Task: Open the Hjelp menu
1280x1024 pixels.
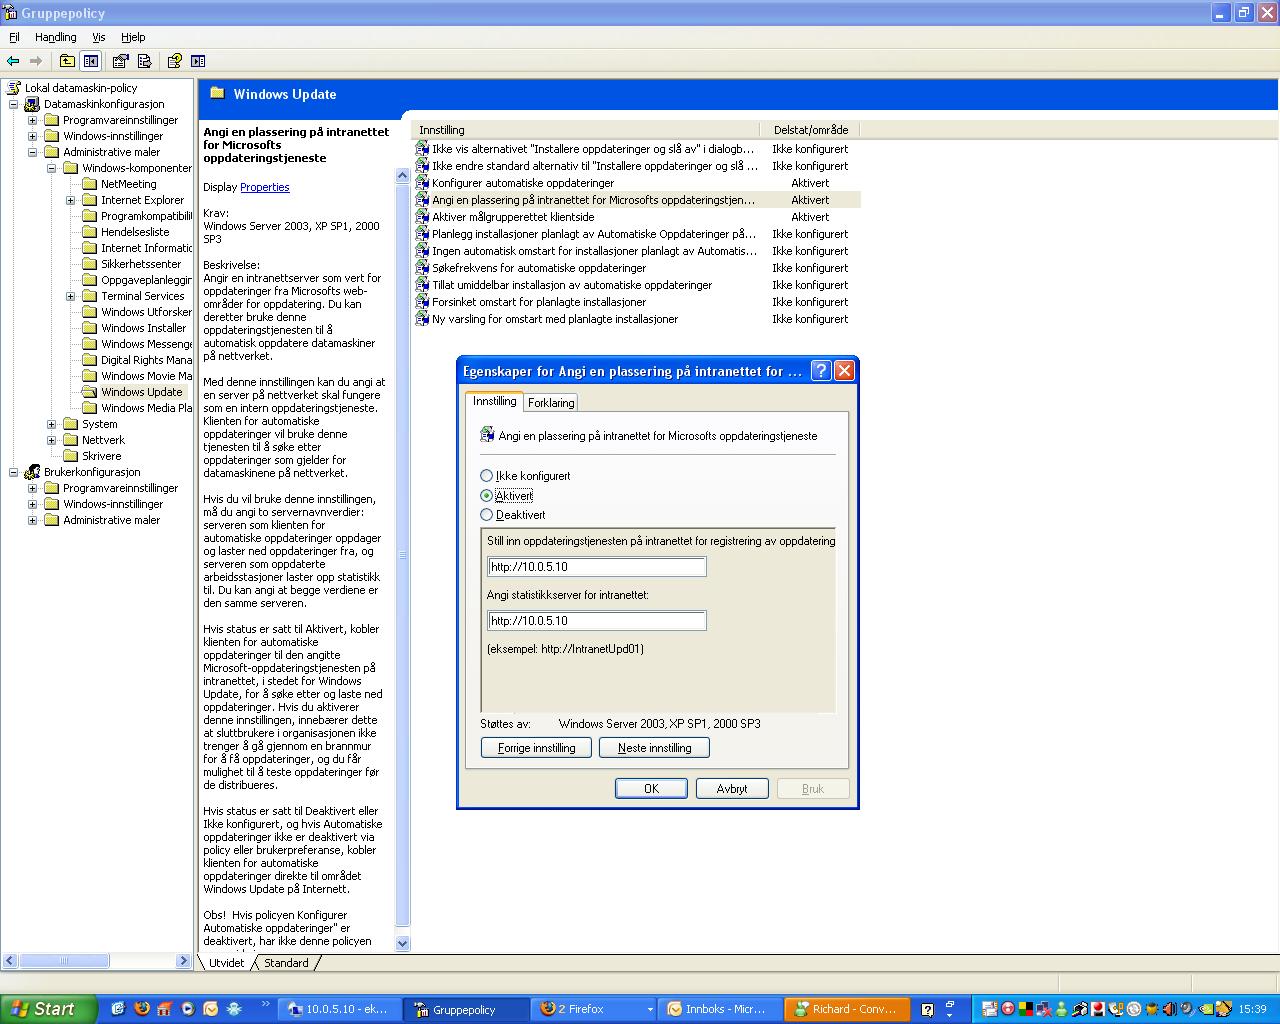Action: 133,37
